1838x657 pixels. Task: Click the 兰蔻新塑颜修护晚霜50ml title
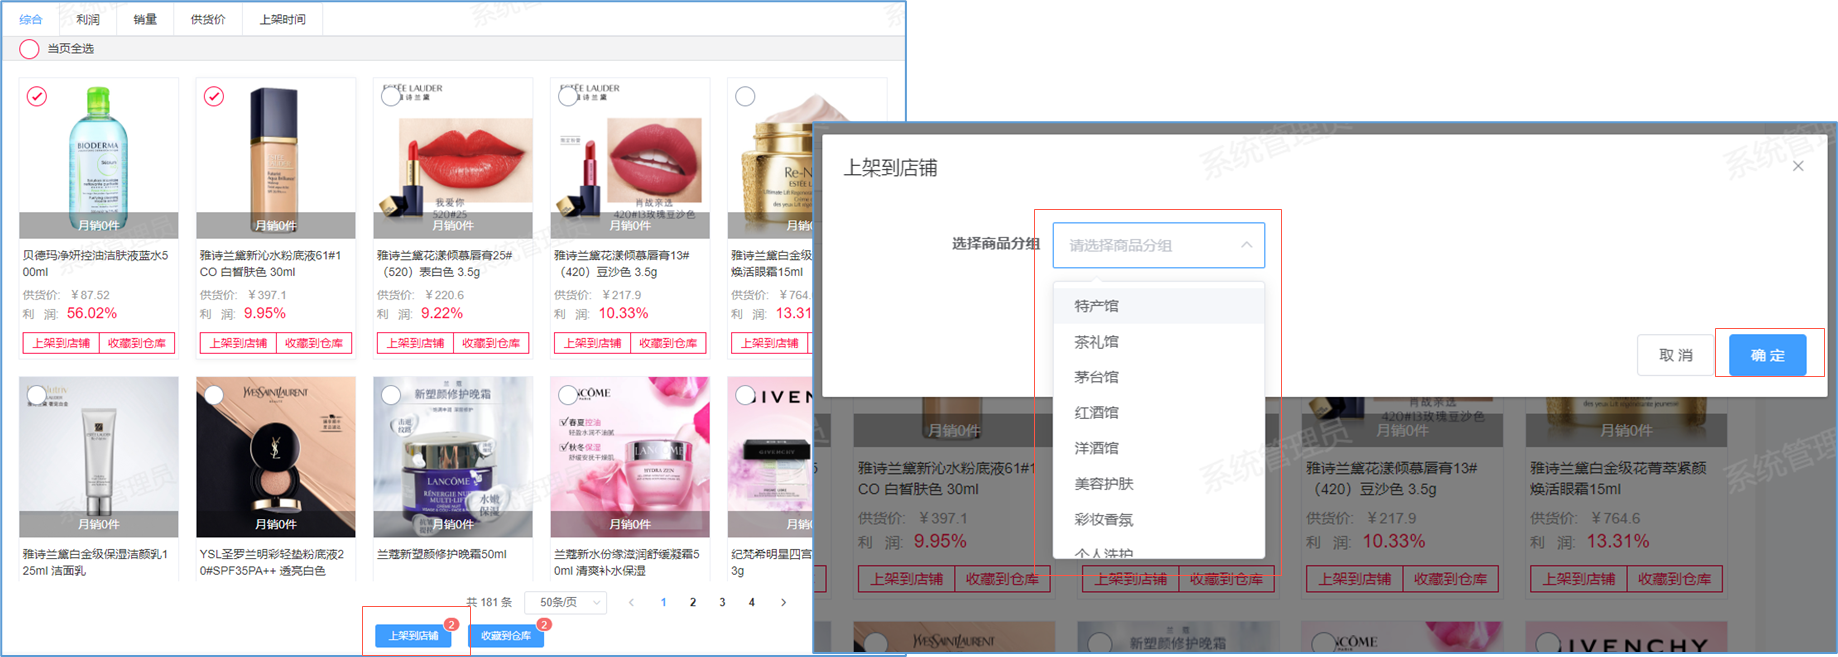(x=441, y=554)
